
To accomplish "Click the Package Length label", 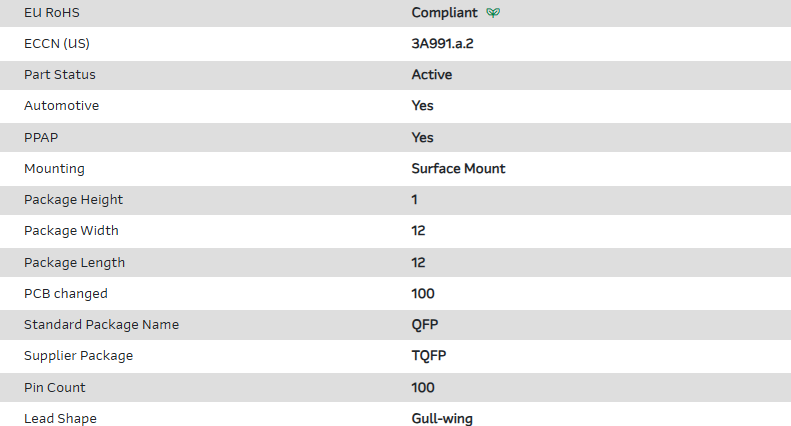I will tap(74, 263).
